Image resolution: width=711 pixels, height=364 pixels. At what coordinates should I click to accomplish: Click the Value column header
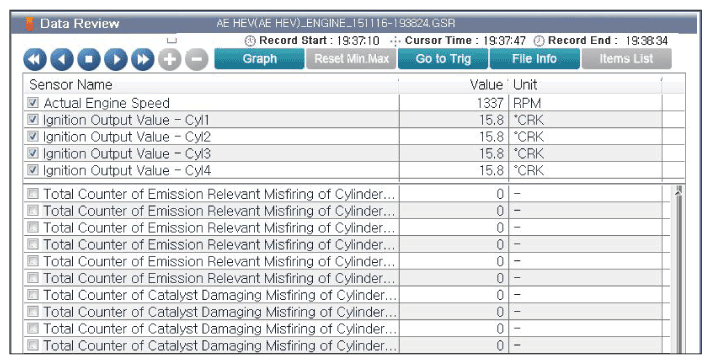coord(454,85)
